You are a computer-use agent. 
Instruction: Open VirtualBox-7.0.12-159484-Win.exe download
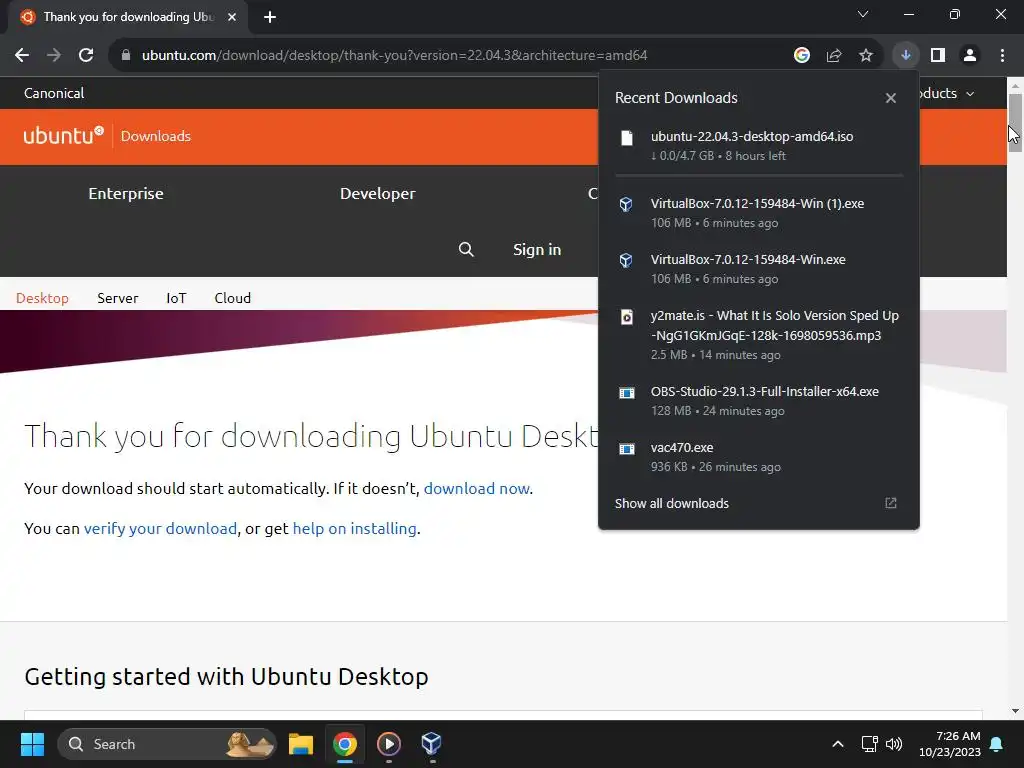[x=759, y=269]
